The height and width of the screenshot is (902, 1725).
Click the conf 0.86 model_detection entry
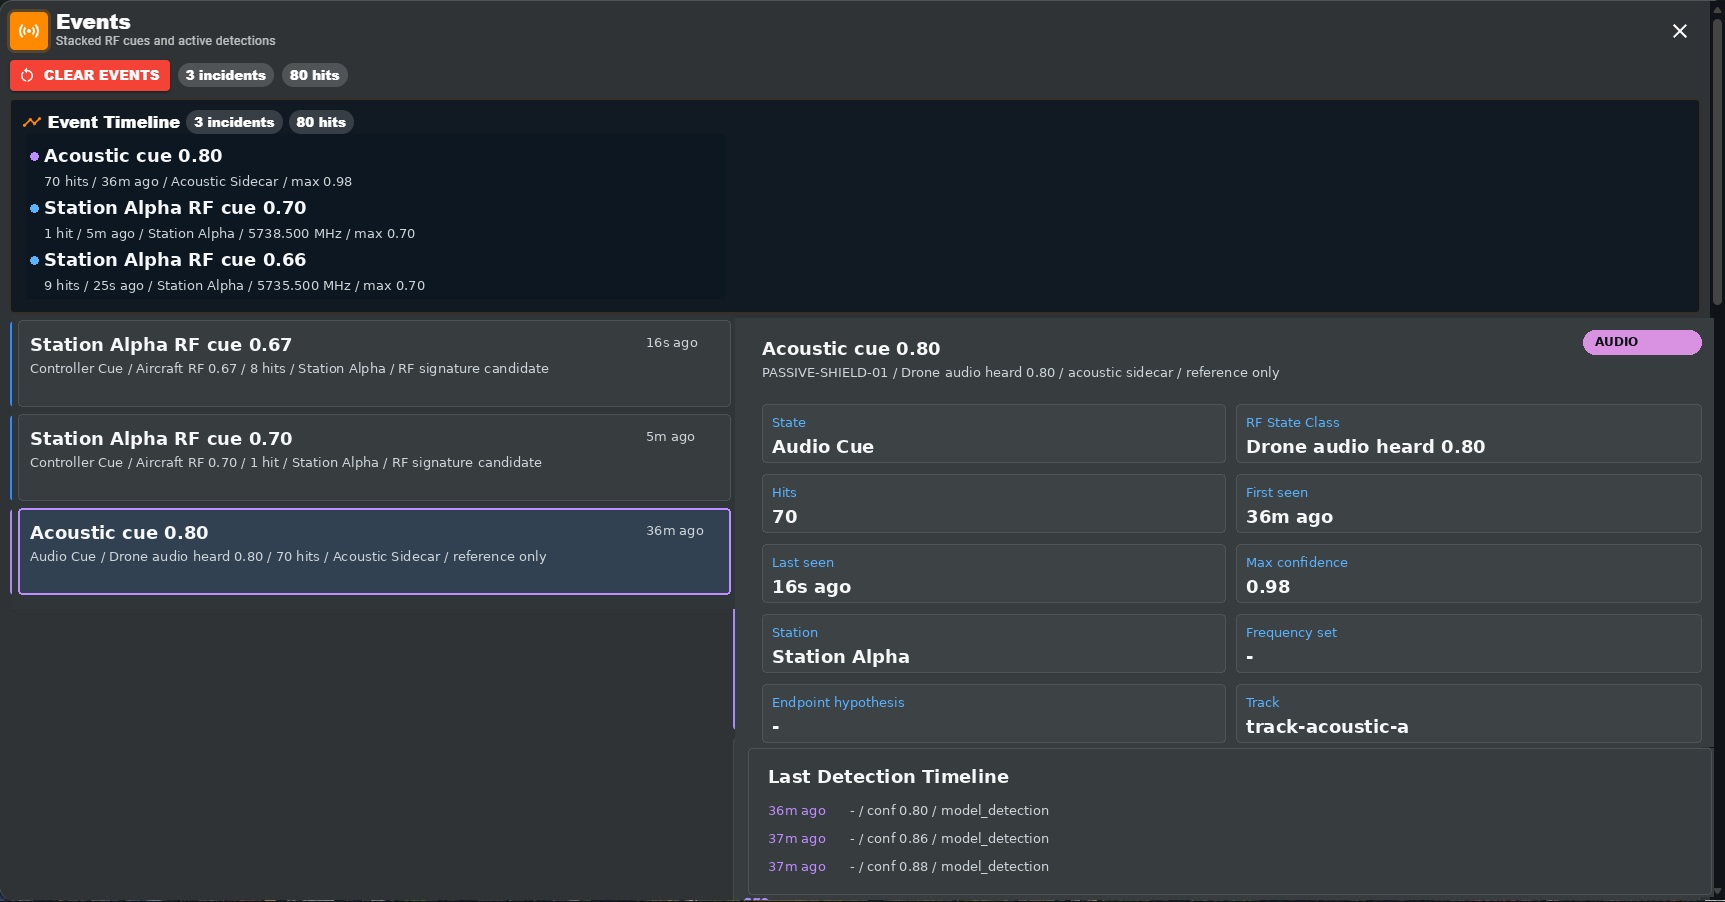tap(949, 838)
